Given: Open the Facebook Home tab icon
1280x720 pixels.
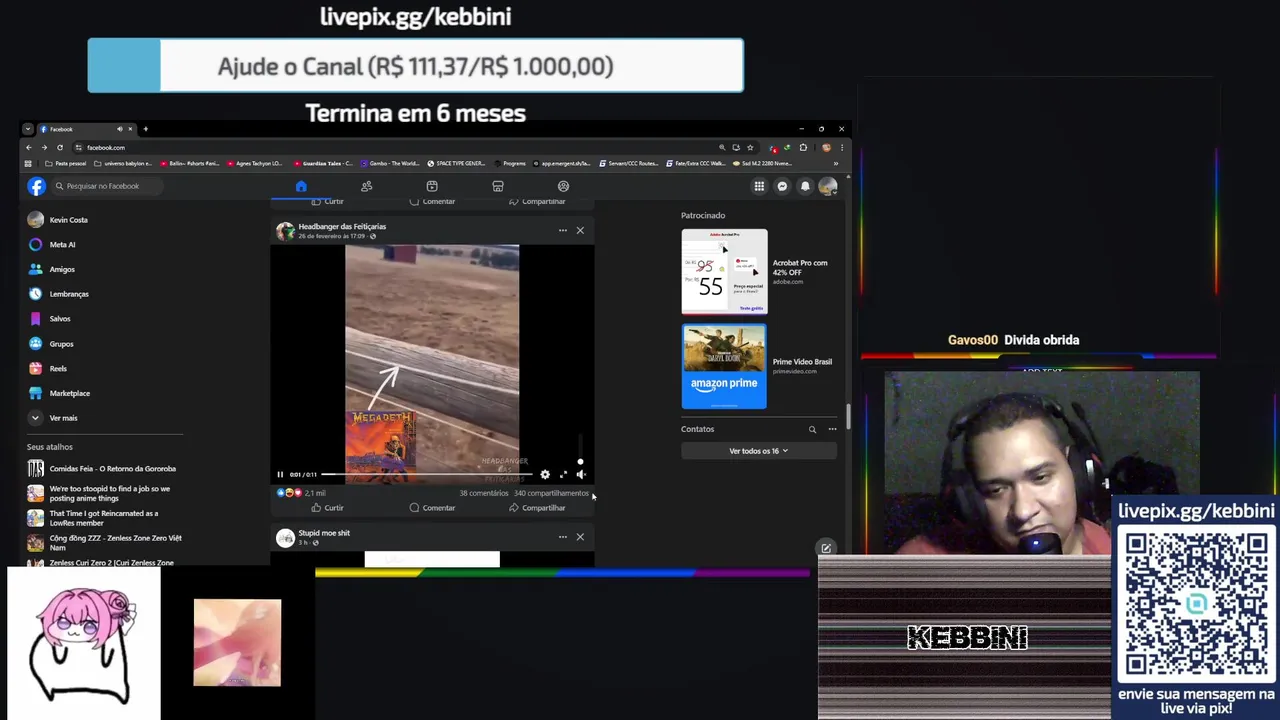Looking at the screenshot, I should click(301, 186).
